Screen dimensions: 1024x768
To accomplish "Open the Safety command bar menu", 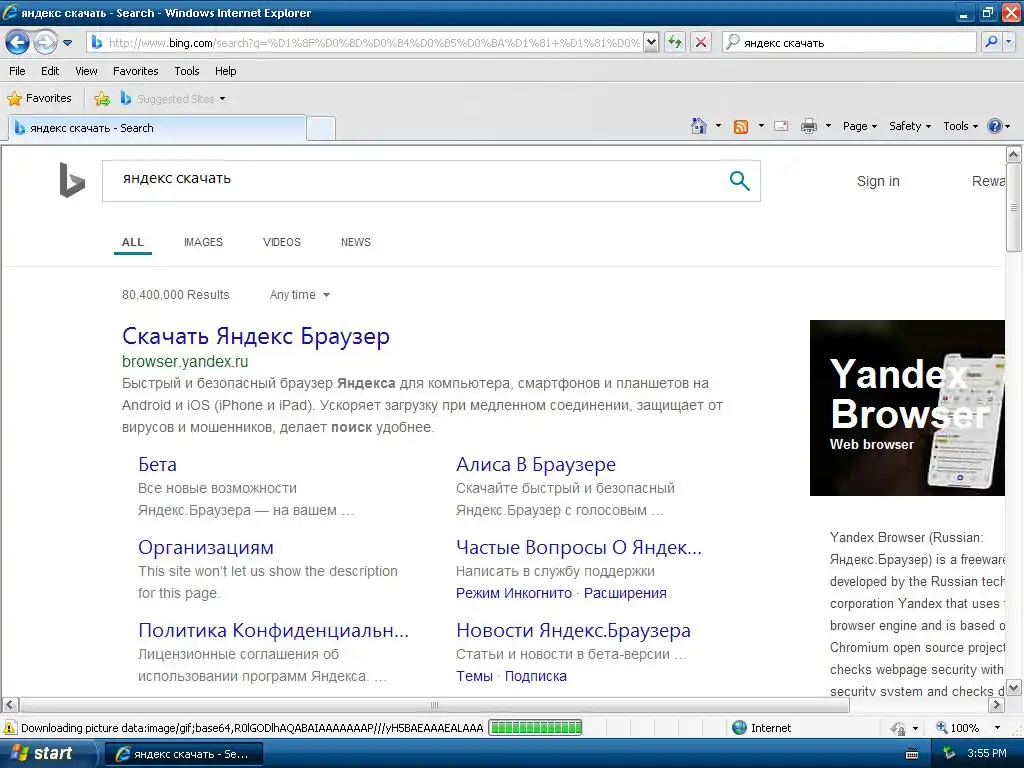I will coord(910,126).
